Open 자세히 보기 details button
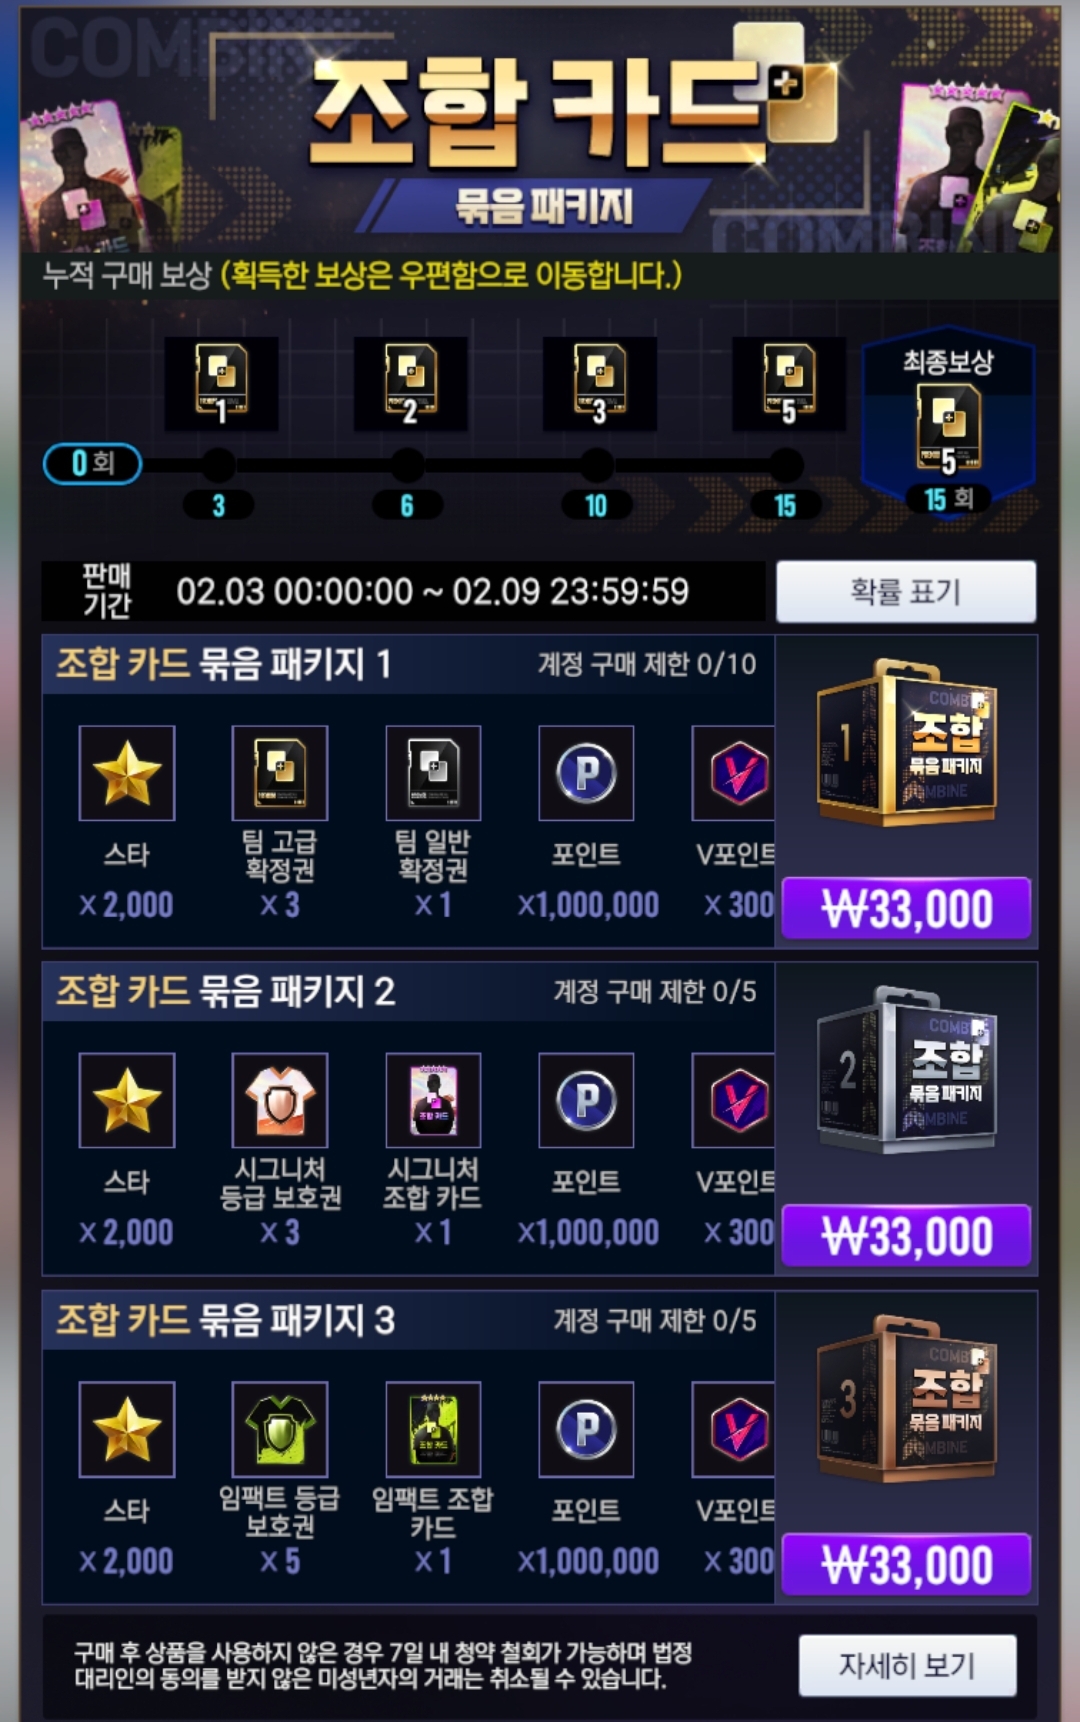Viewport: 1080px width, 1722px height. tap(908, 1665)
